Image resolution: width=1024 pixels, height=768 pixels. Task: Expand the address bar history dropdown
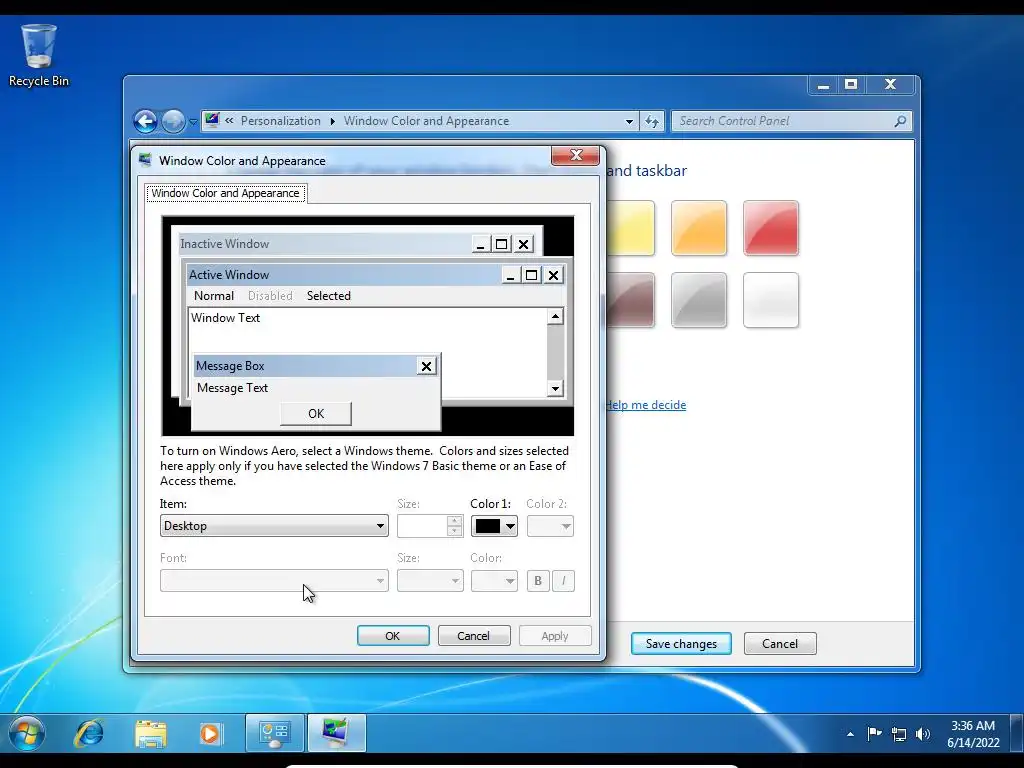pyautogui.click(x=629, y=121)
